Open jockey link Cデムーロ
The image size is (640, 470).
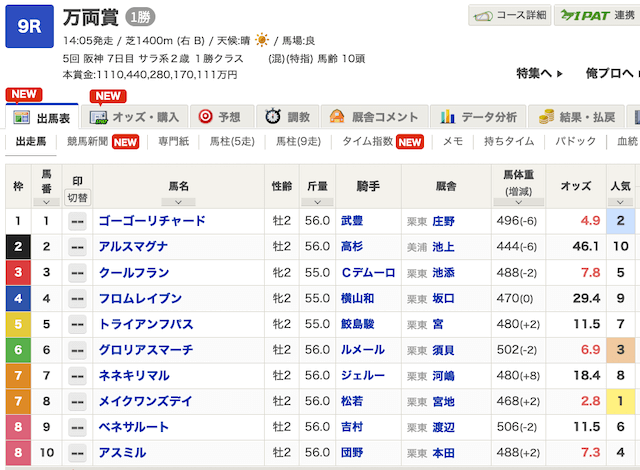(366, 272)
